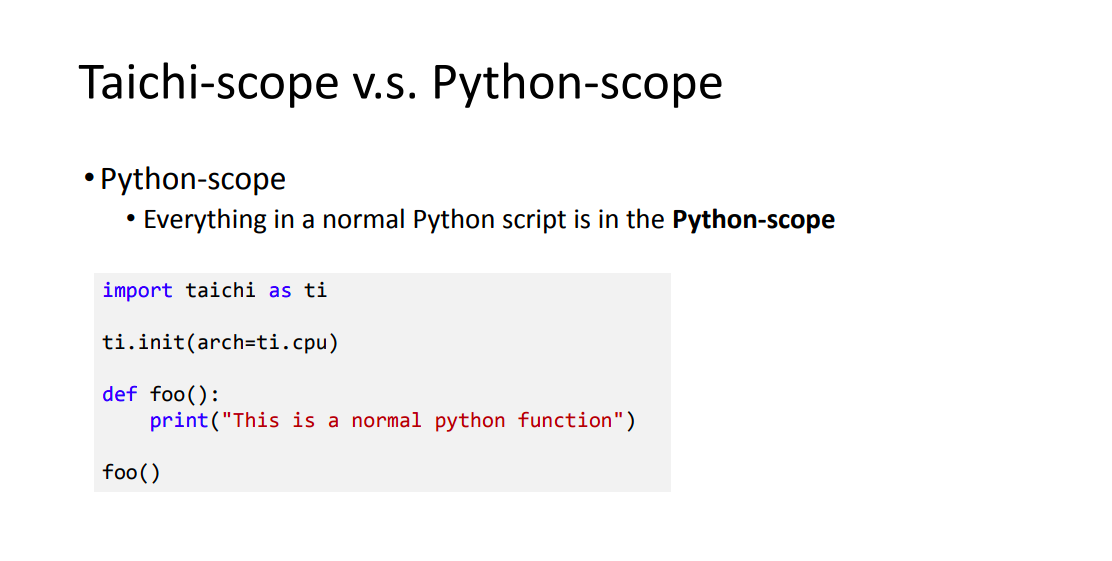Click the "def" keyword
1112x561 pixels.
pos(120,394)
